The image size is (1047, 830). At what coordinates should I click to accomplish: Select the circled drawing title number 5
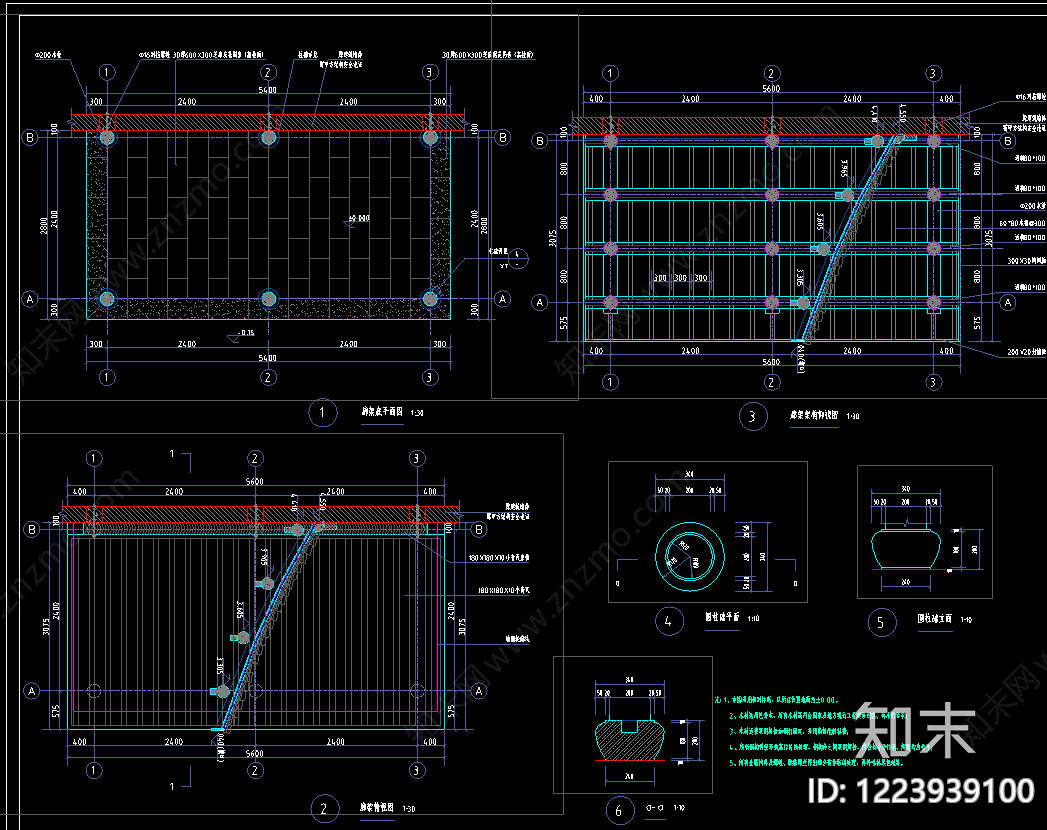click(x=881, y=622)
